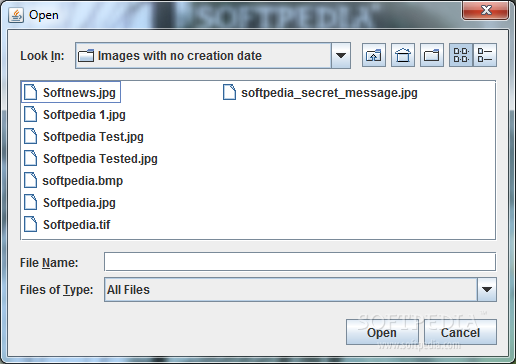516x364 pixels.
Task: Select file Softpedia 1.jpg
Action: tap(75, 114)
